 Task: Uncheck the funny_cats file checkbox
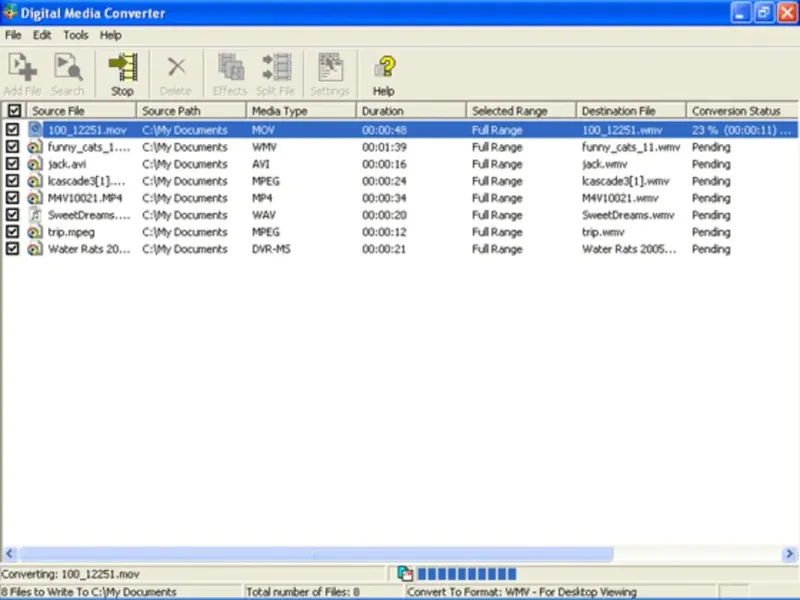pos(13,147)
